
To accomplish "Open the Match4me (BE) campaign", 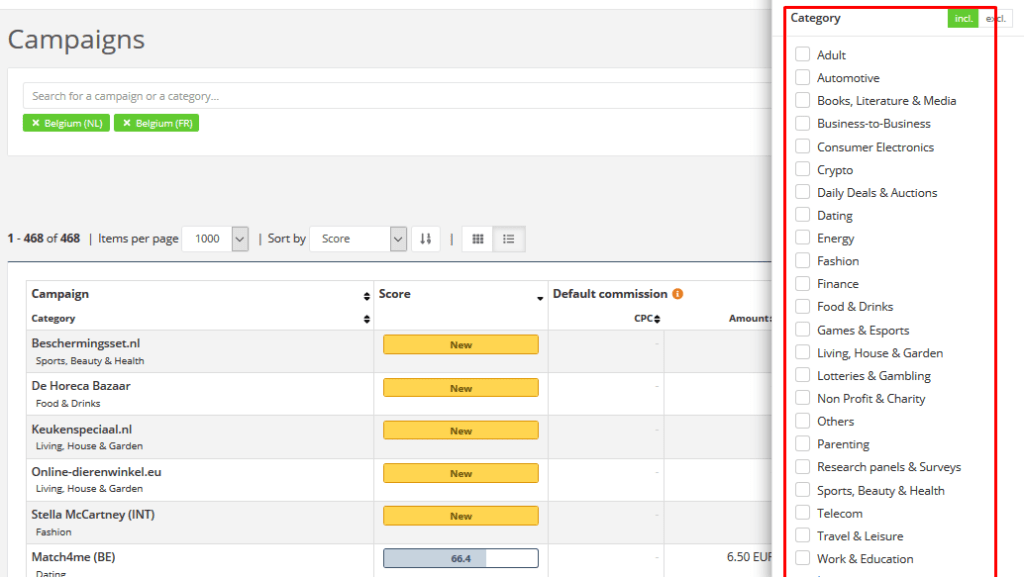I will [x=73, y=557].
